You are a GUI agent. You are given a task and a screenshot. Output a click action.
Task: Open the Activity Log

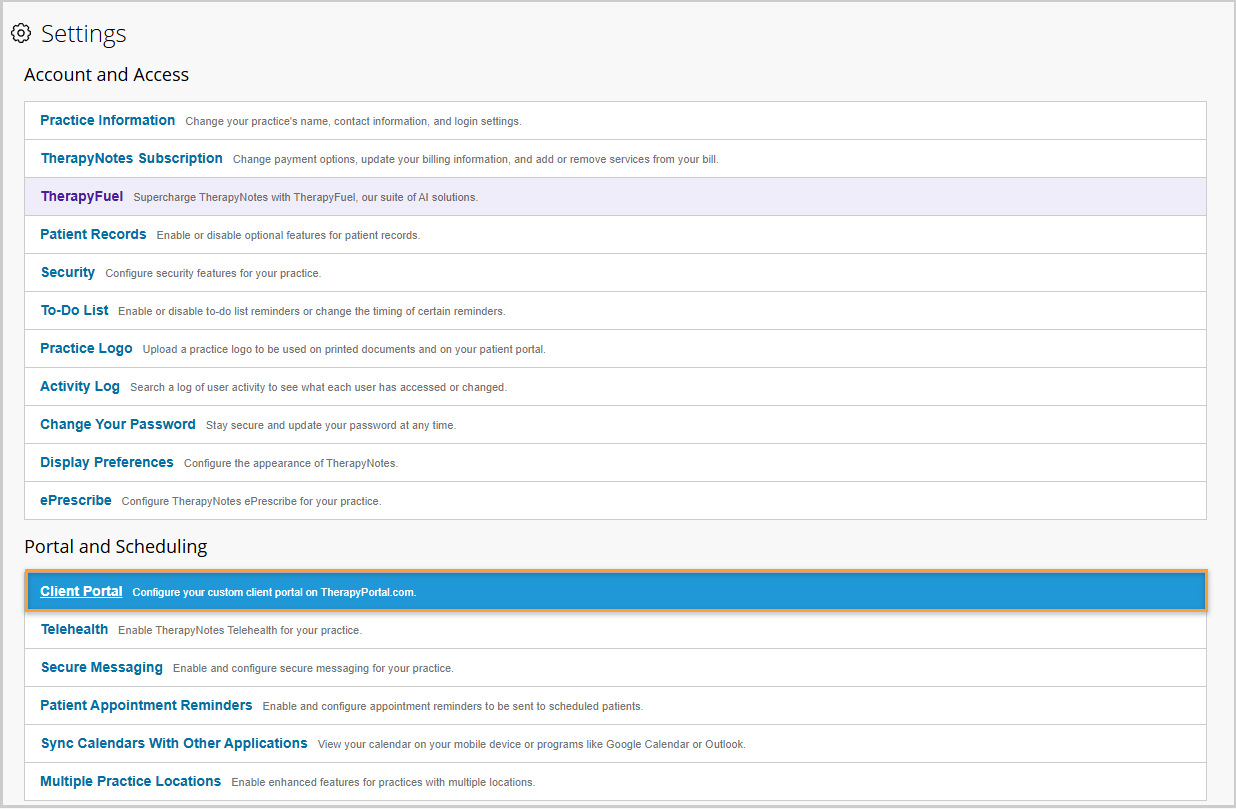pyautogui.click(x=80, y=386)
